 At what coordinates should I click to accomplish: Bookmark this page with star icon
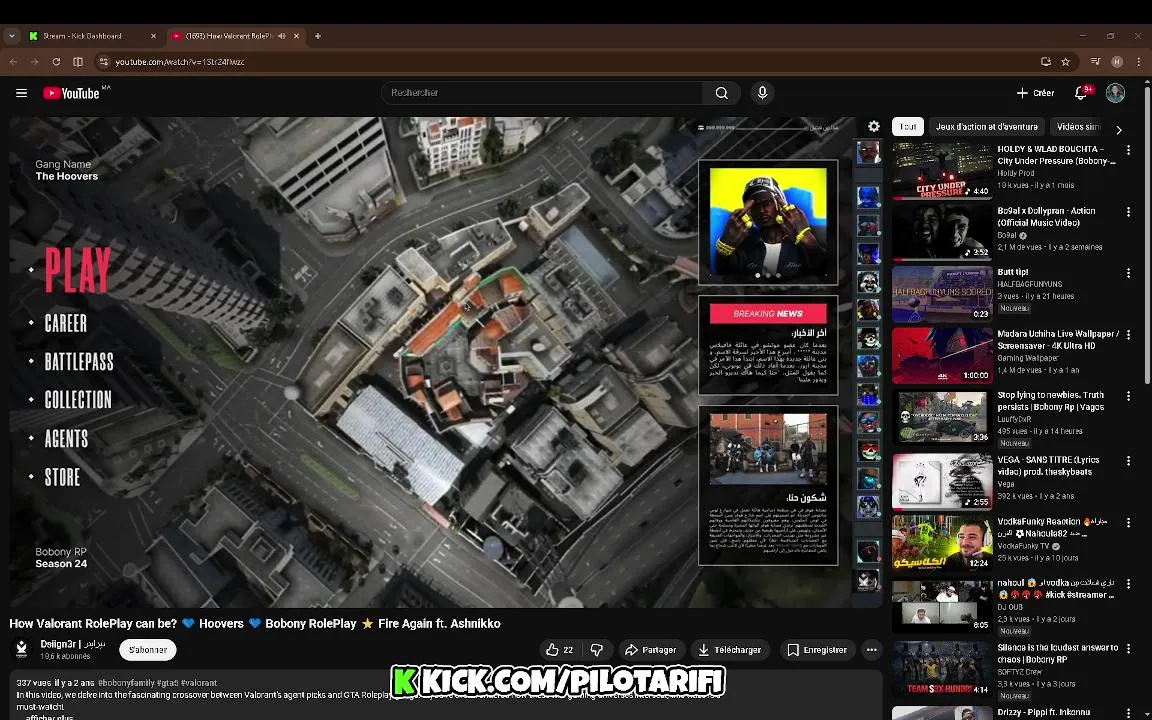[x=1065, y=62]
